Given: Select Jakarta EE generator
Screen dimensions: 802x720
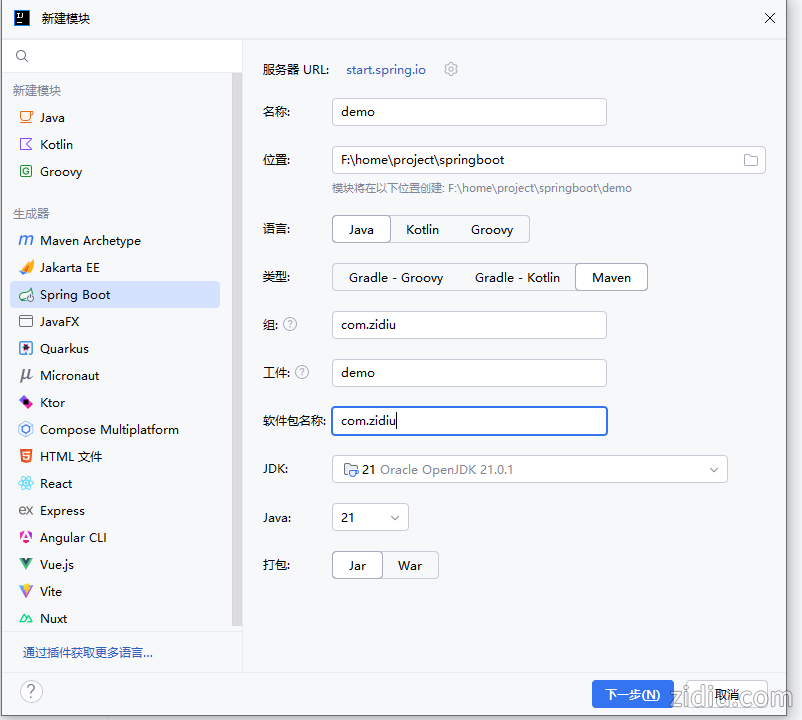Looking at the screenshot, I should [69, 268].
